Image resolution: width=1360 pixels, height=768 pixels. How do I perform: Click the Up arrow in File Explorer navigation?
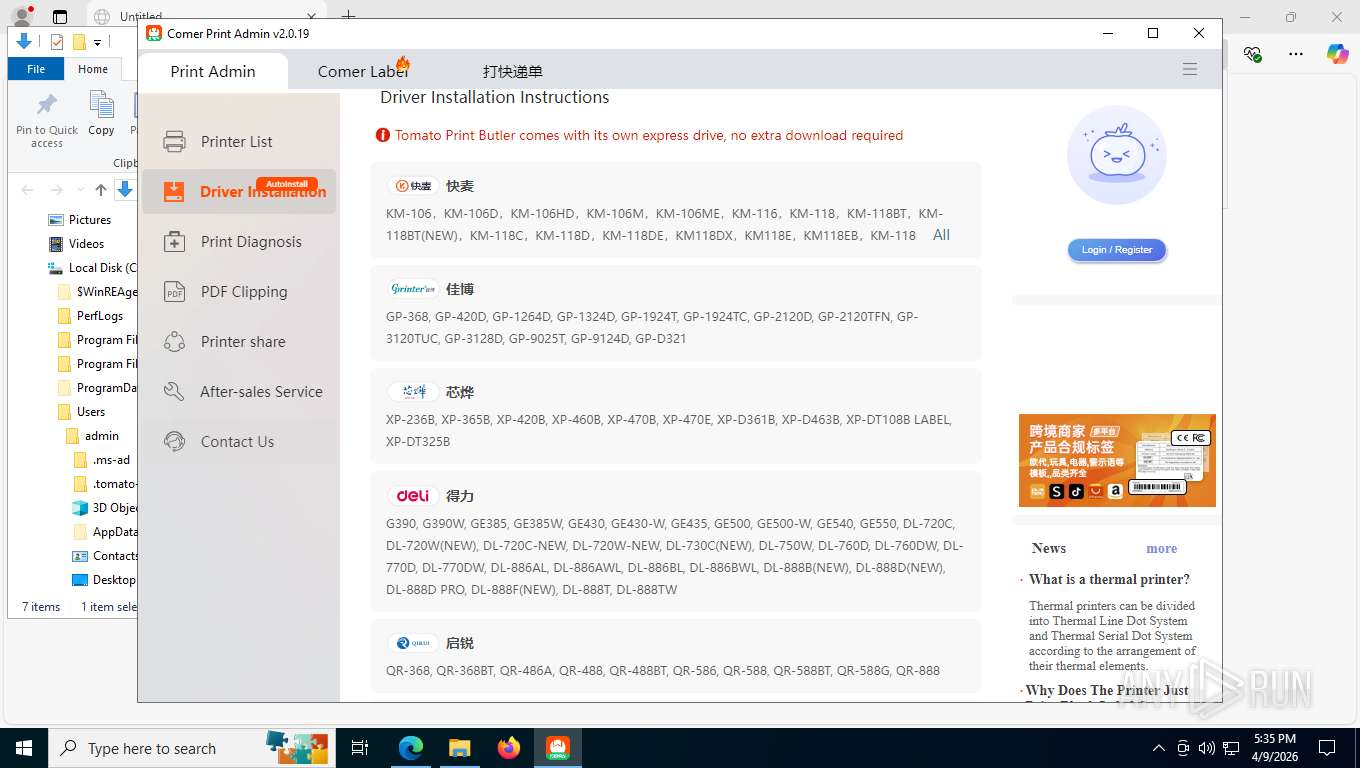coord(101,190)
